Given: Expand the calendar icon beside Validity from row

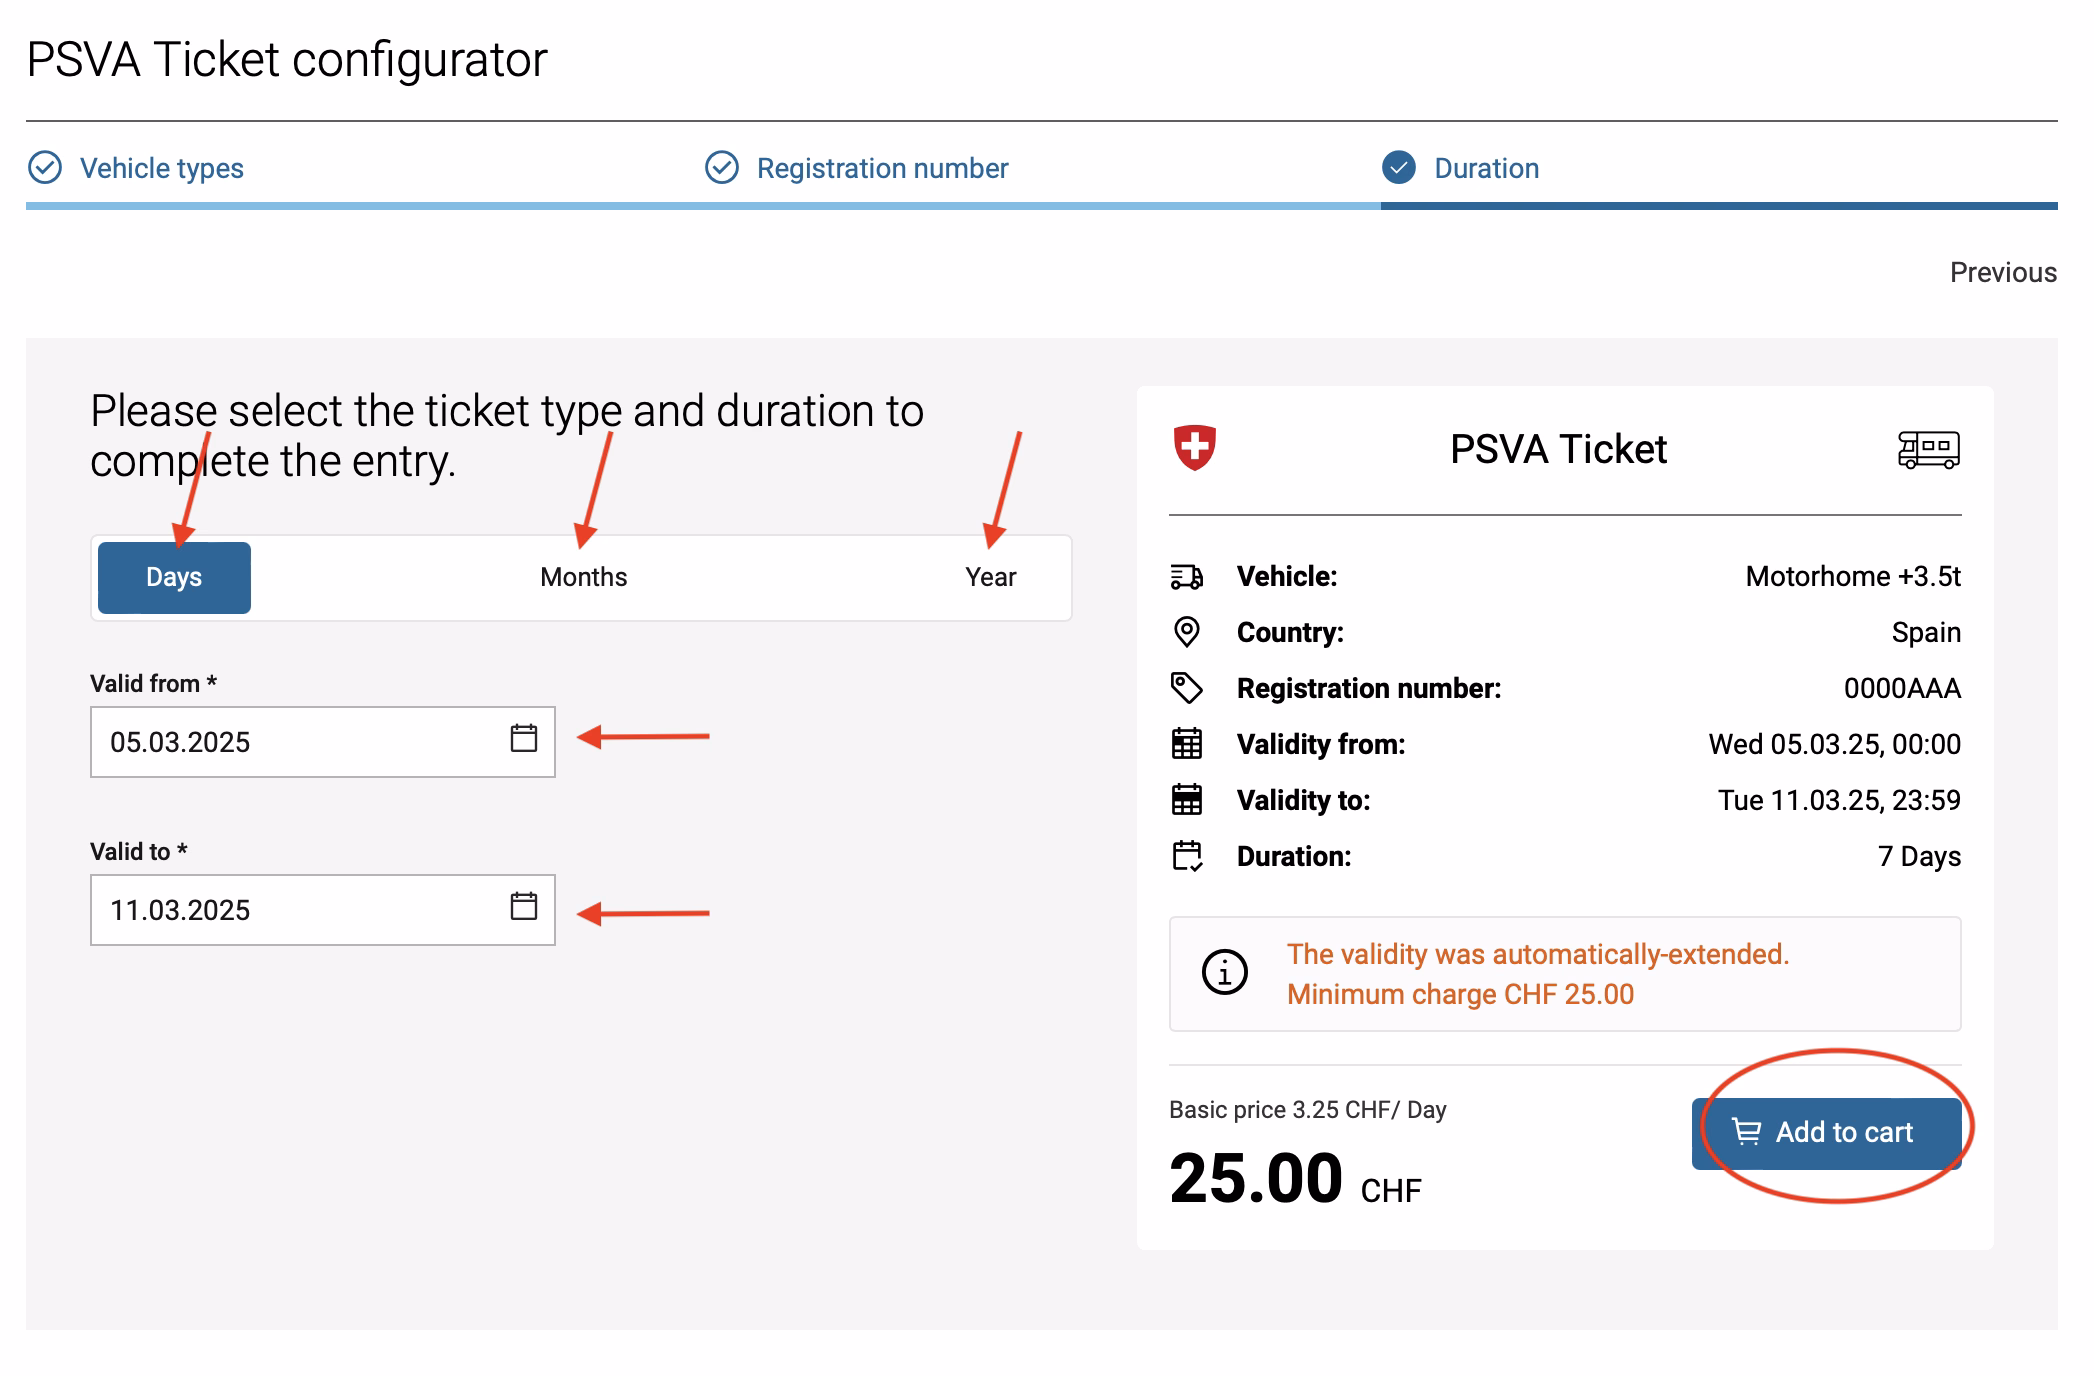Looking at the screenshot, I should click(1185, 744).
